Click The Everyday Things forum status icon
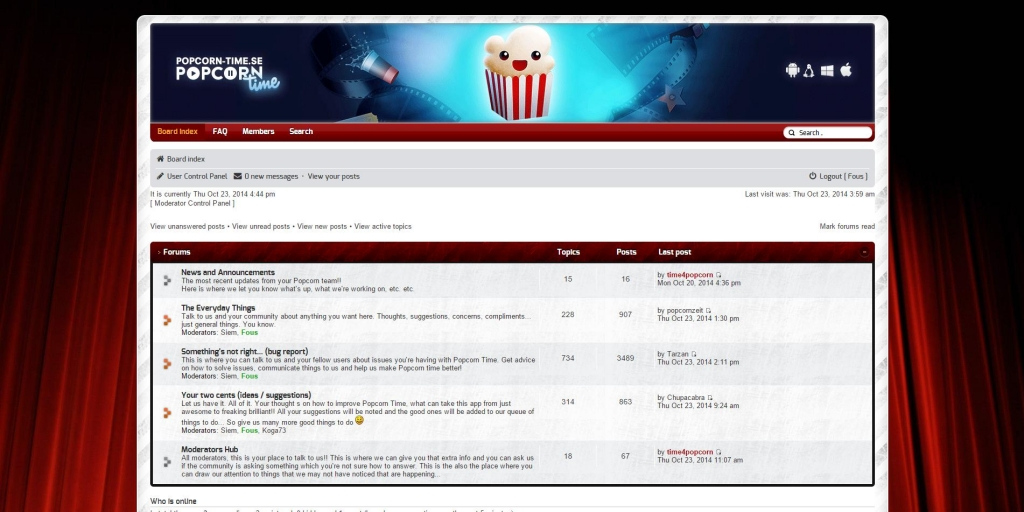The height and width of the screenshot is (512, 1024). click(167, 320)
